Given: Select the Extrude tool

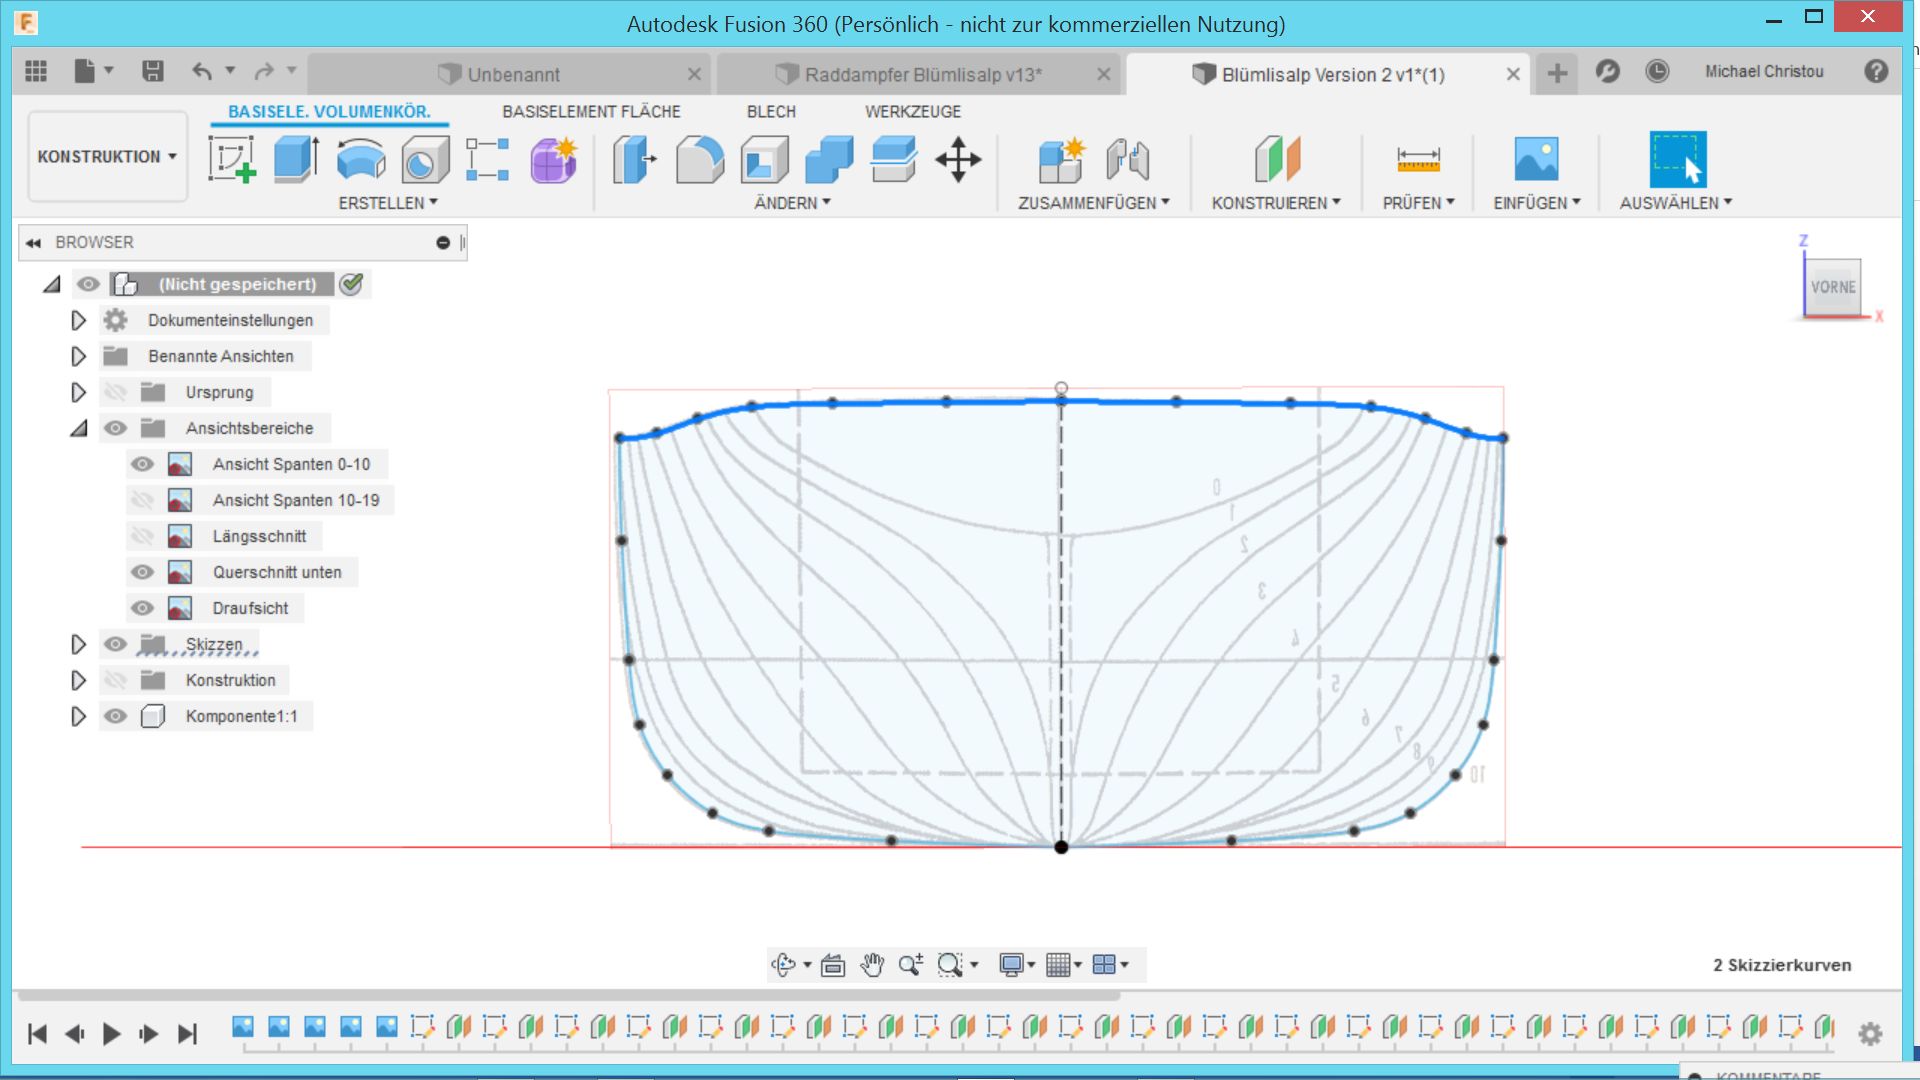Looking at the screenshot, I should tap(295, 159).
